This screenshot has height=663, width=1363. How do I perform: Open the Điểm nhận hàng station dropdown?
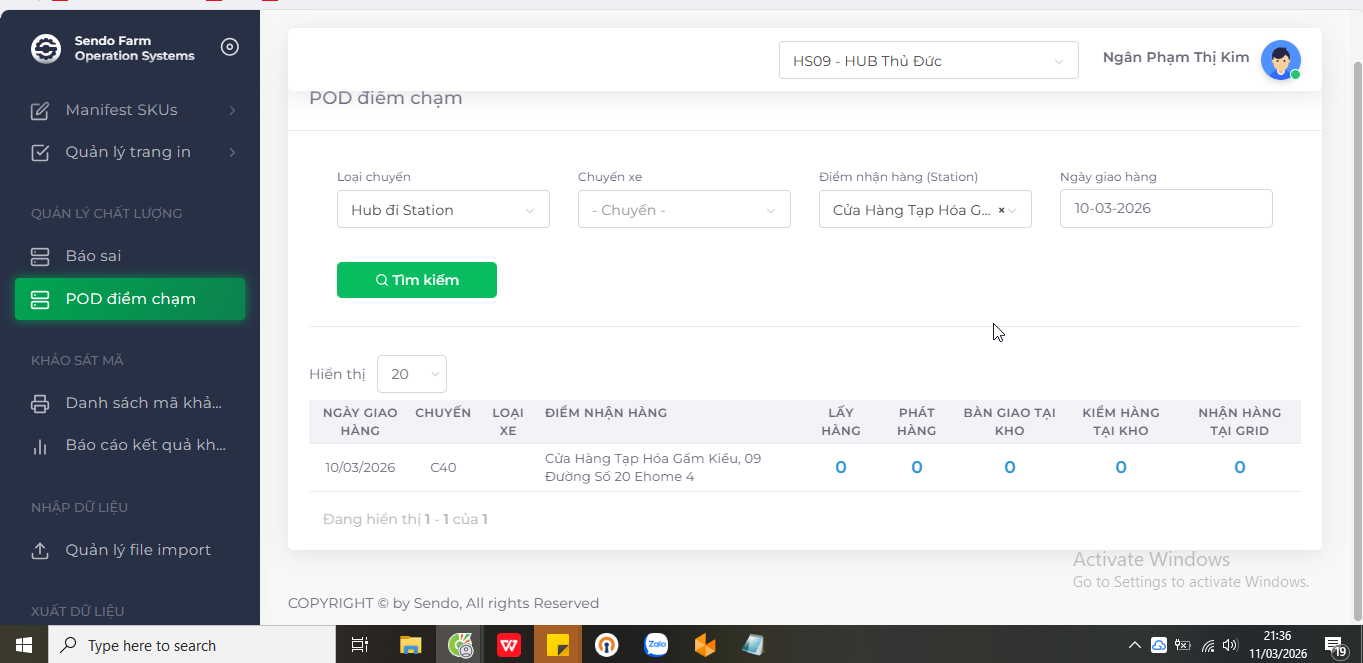(x=925, y=209)
